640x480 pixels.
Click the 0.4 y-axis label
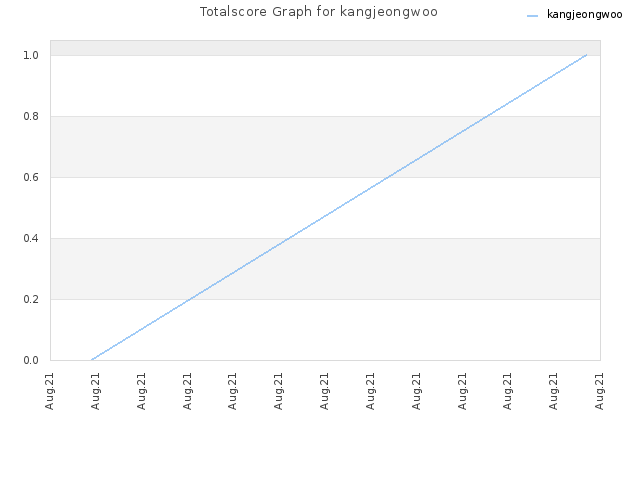point(31,238)
